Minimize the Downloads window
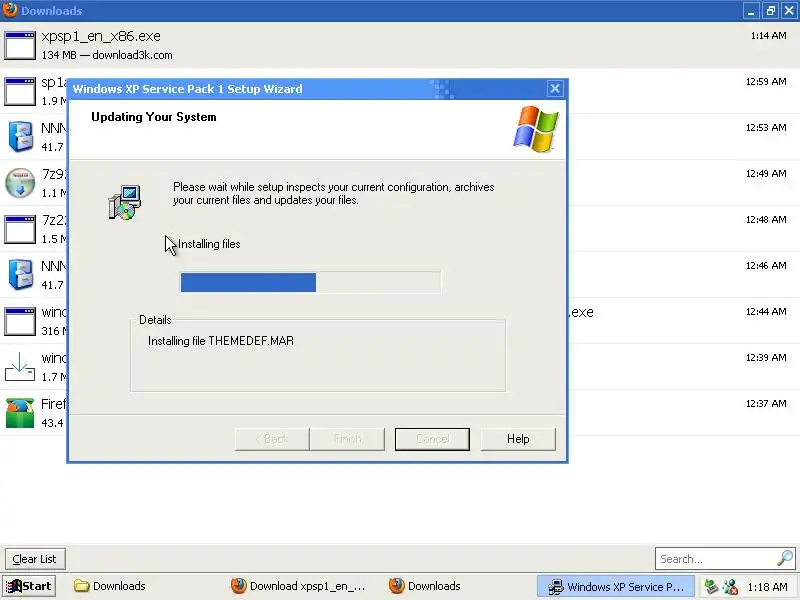 tap(751, 11)
